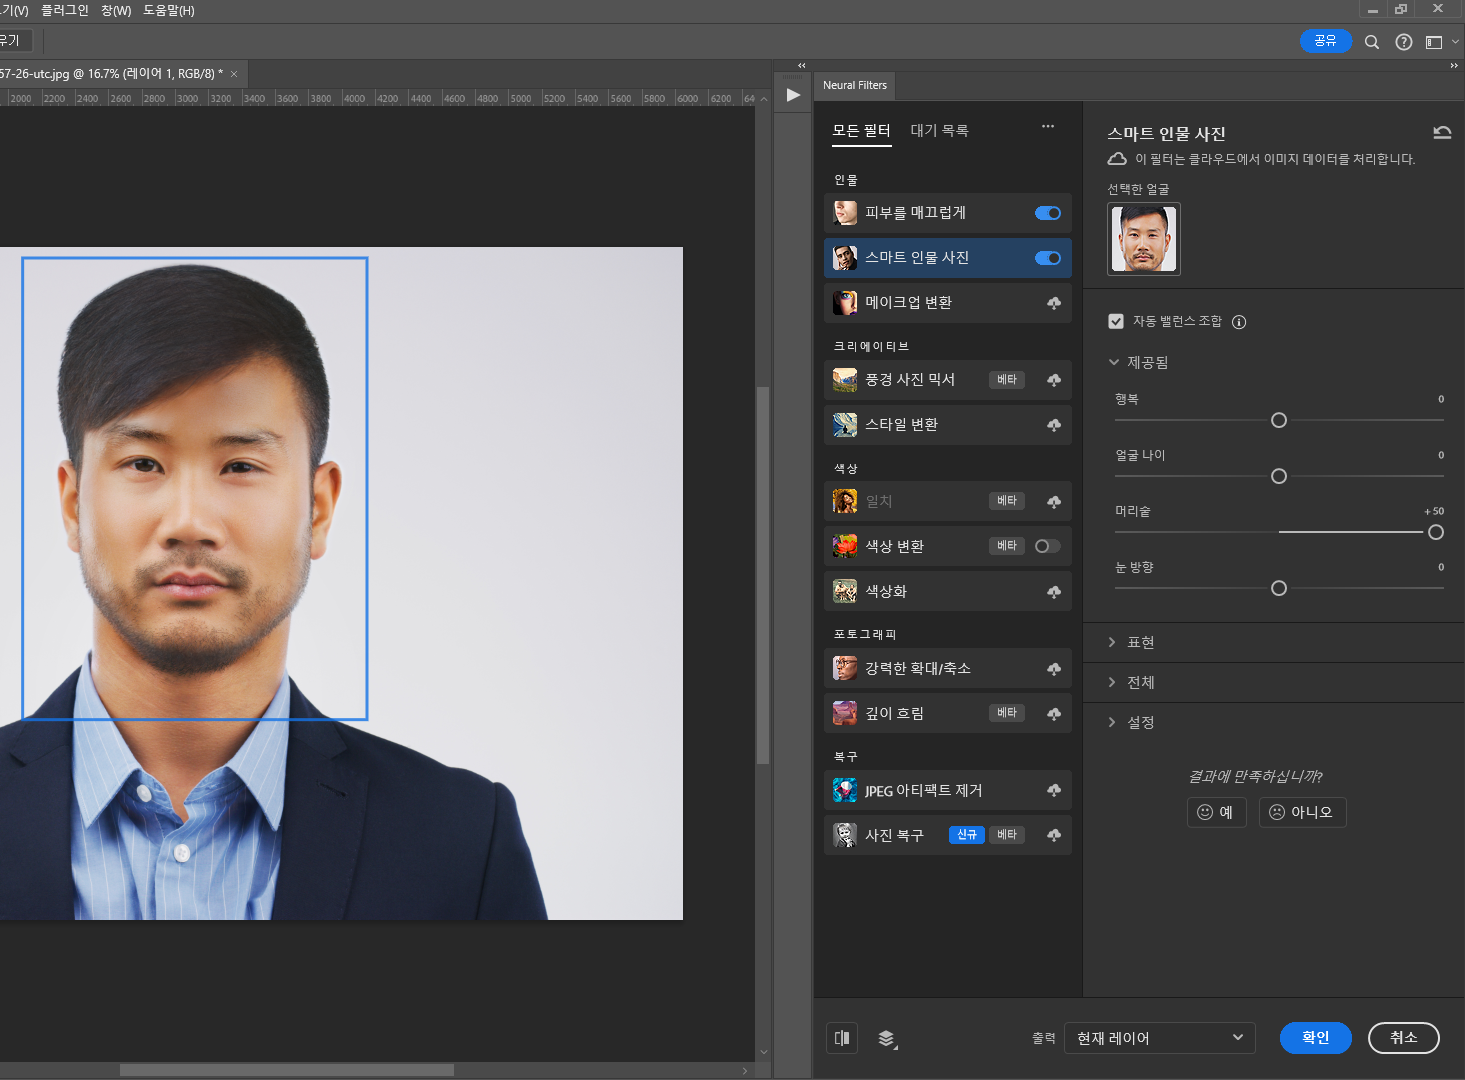The image size is (1465, 1080).
Task: Download the 색상화 filter cloud icon
Action: (x=1054, y=592)
